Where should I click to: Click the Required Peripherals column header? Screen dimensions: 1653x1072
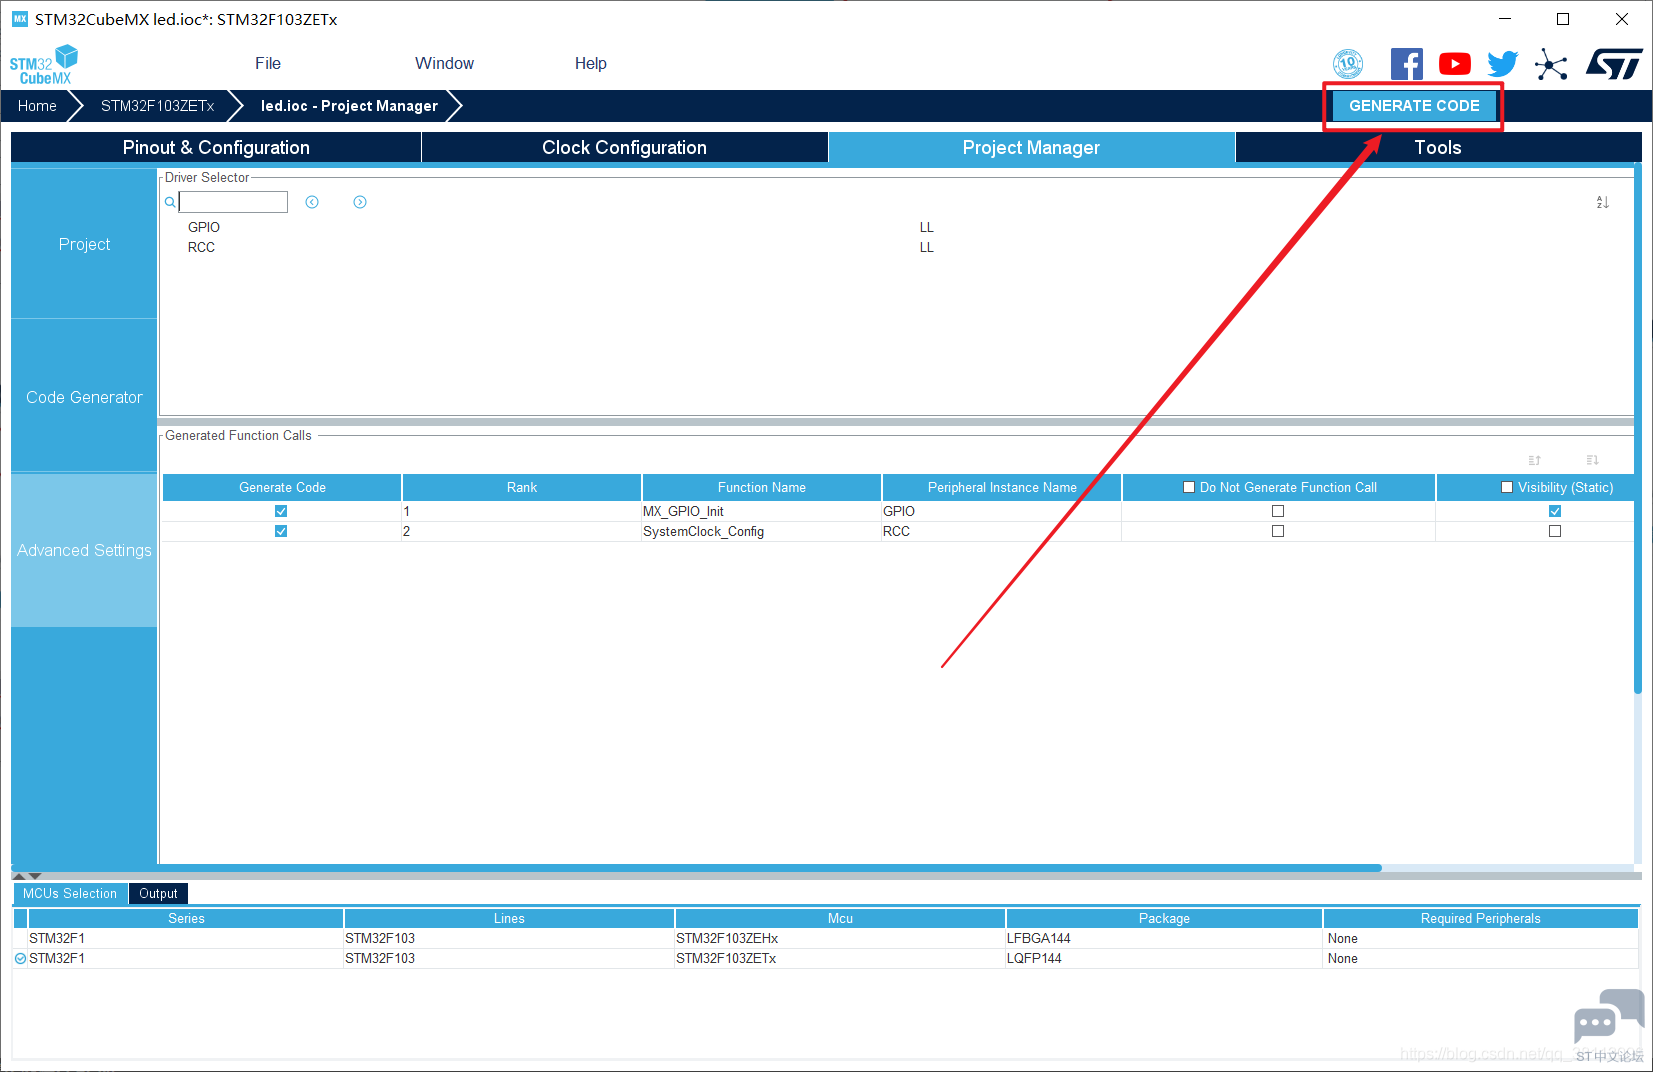(x=1480, y=918)
